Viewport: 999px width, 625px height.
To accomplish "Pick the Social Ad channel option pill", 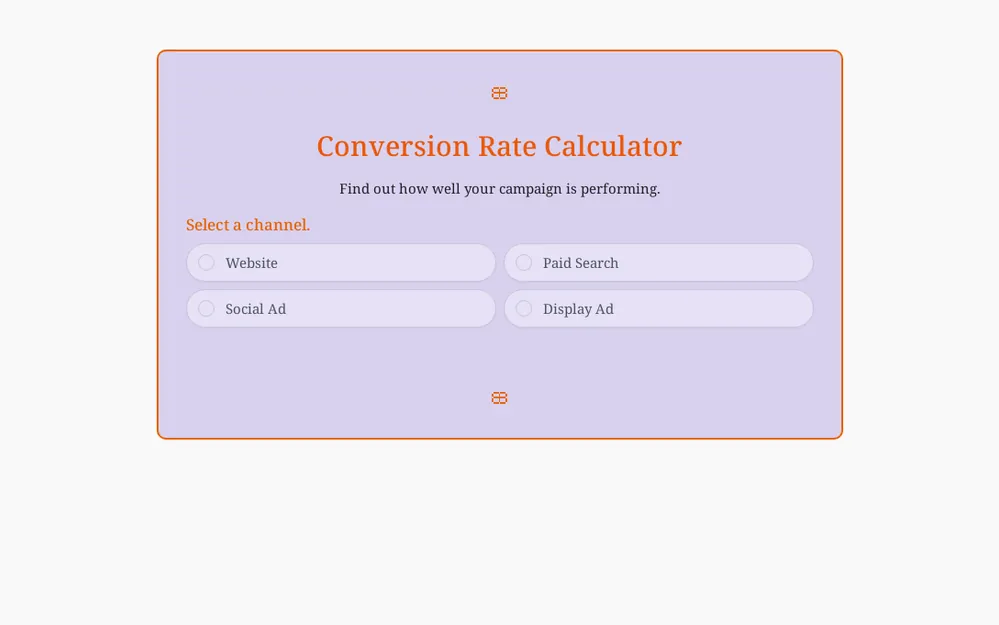I will tap(340, 309).
